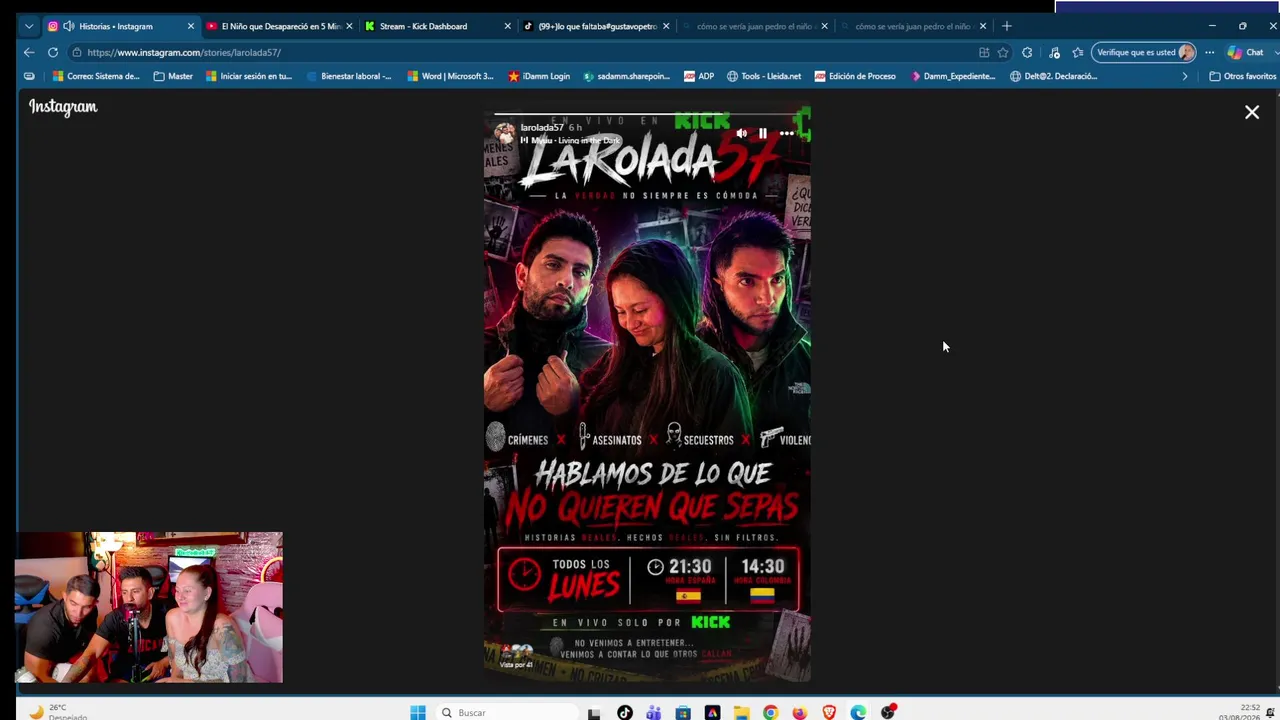Open Microsoft Edge from the taskbar

(x=858, y=713)
